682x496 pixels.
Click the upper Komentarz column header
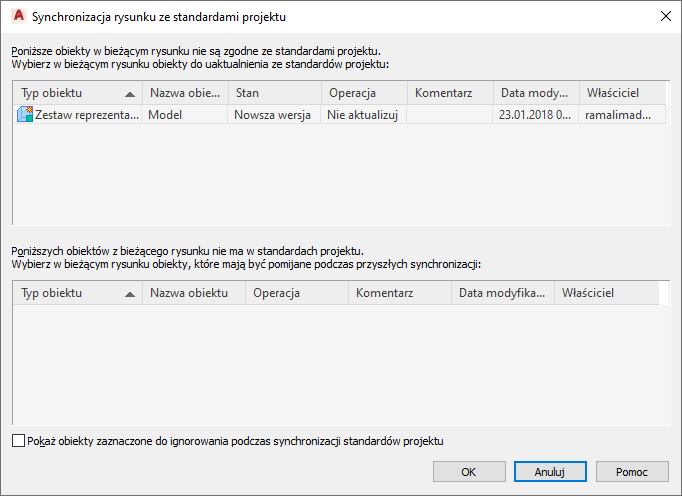[450, 92]
